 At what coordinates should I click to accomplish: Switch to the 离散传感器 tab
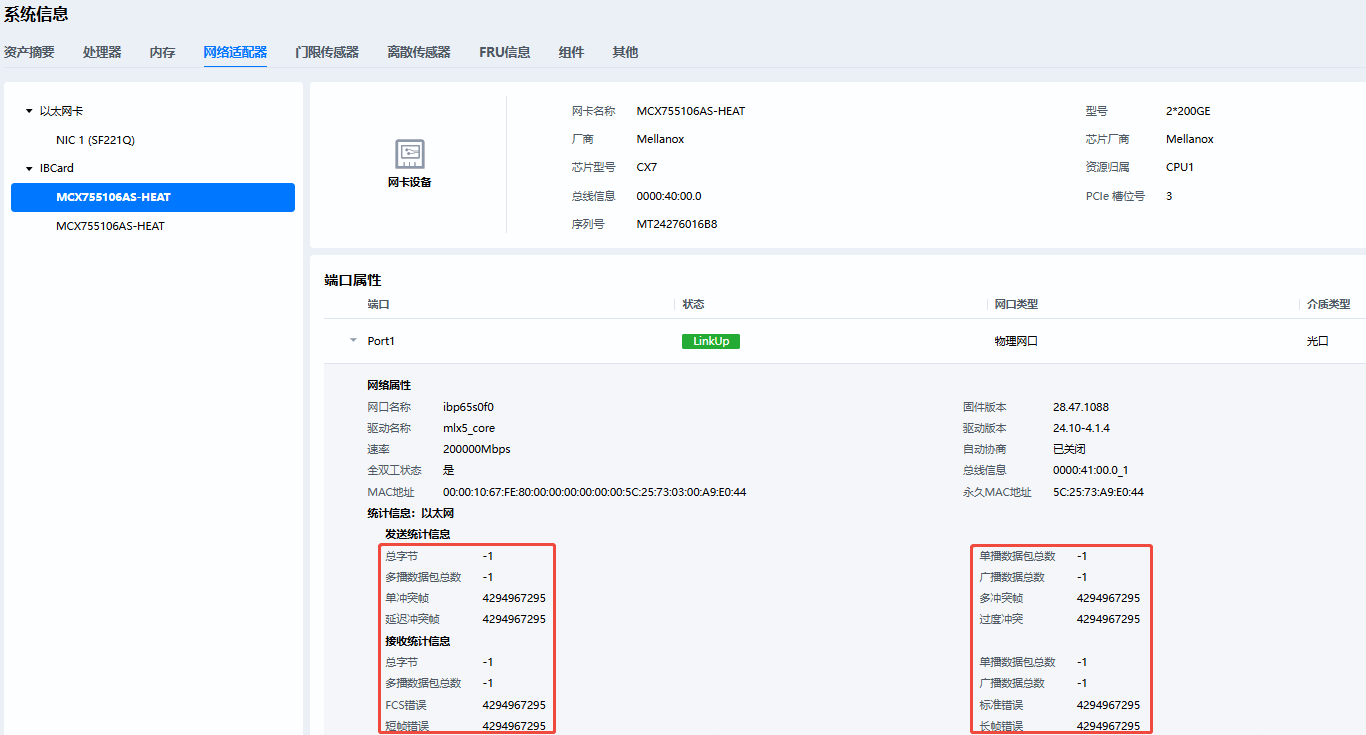point(419,52)
